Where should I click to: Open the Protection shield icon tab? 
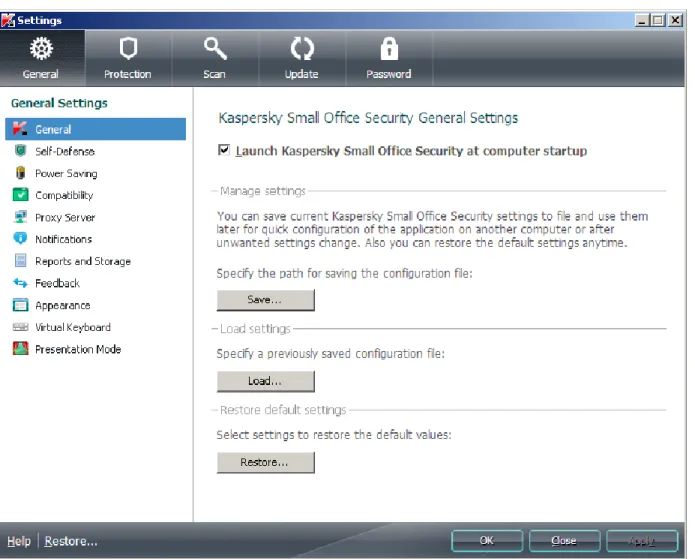click(x=128, y=58)
